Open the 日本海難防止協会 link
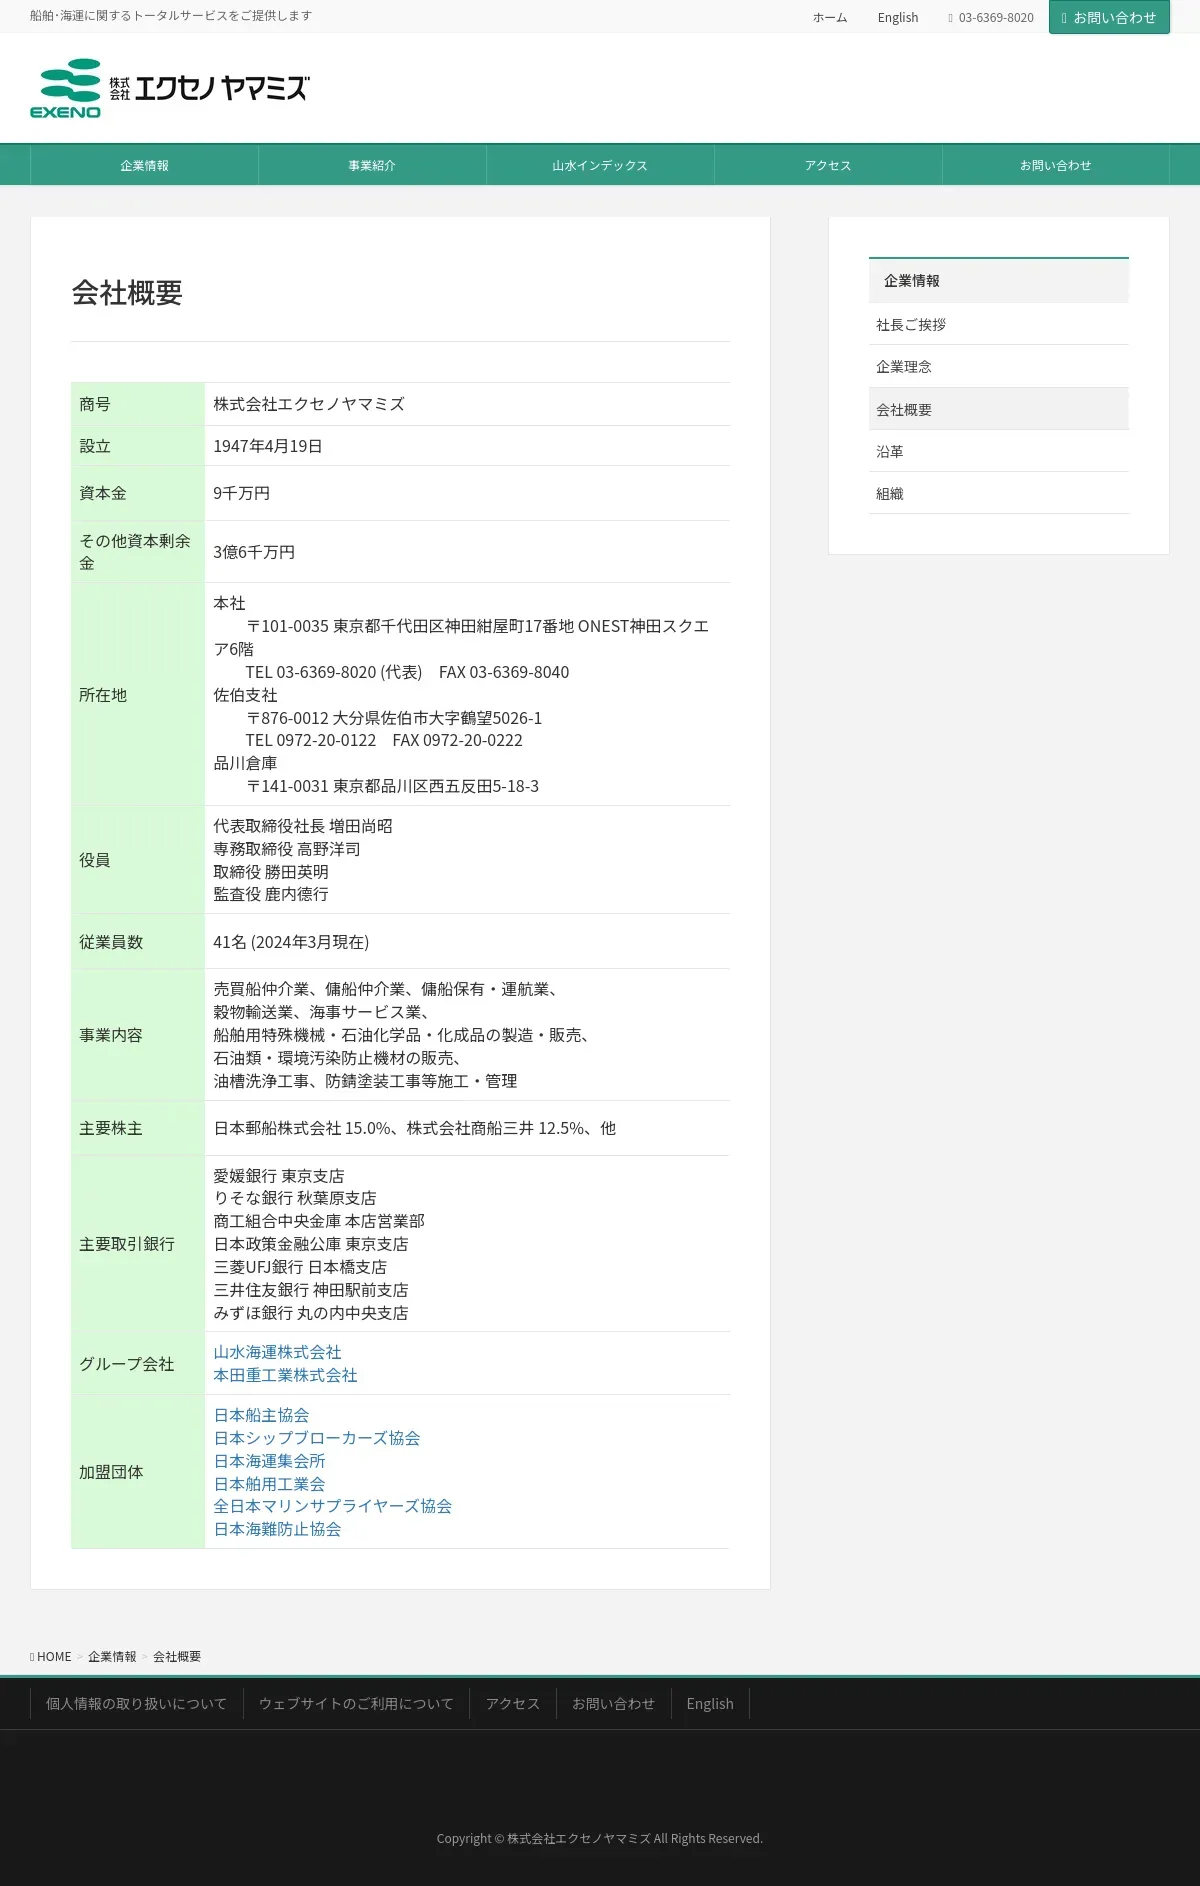 pyautogui.click(x=277, y=1529)
